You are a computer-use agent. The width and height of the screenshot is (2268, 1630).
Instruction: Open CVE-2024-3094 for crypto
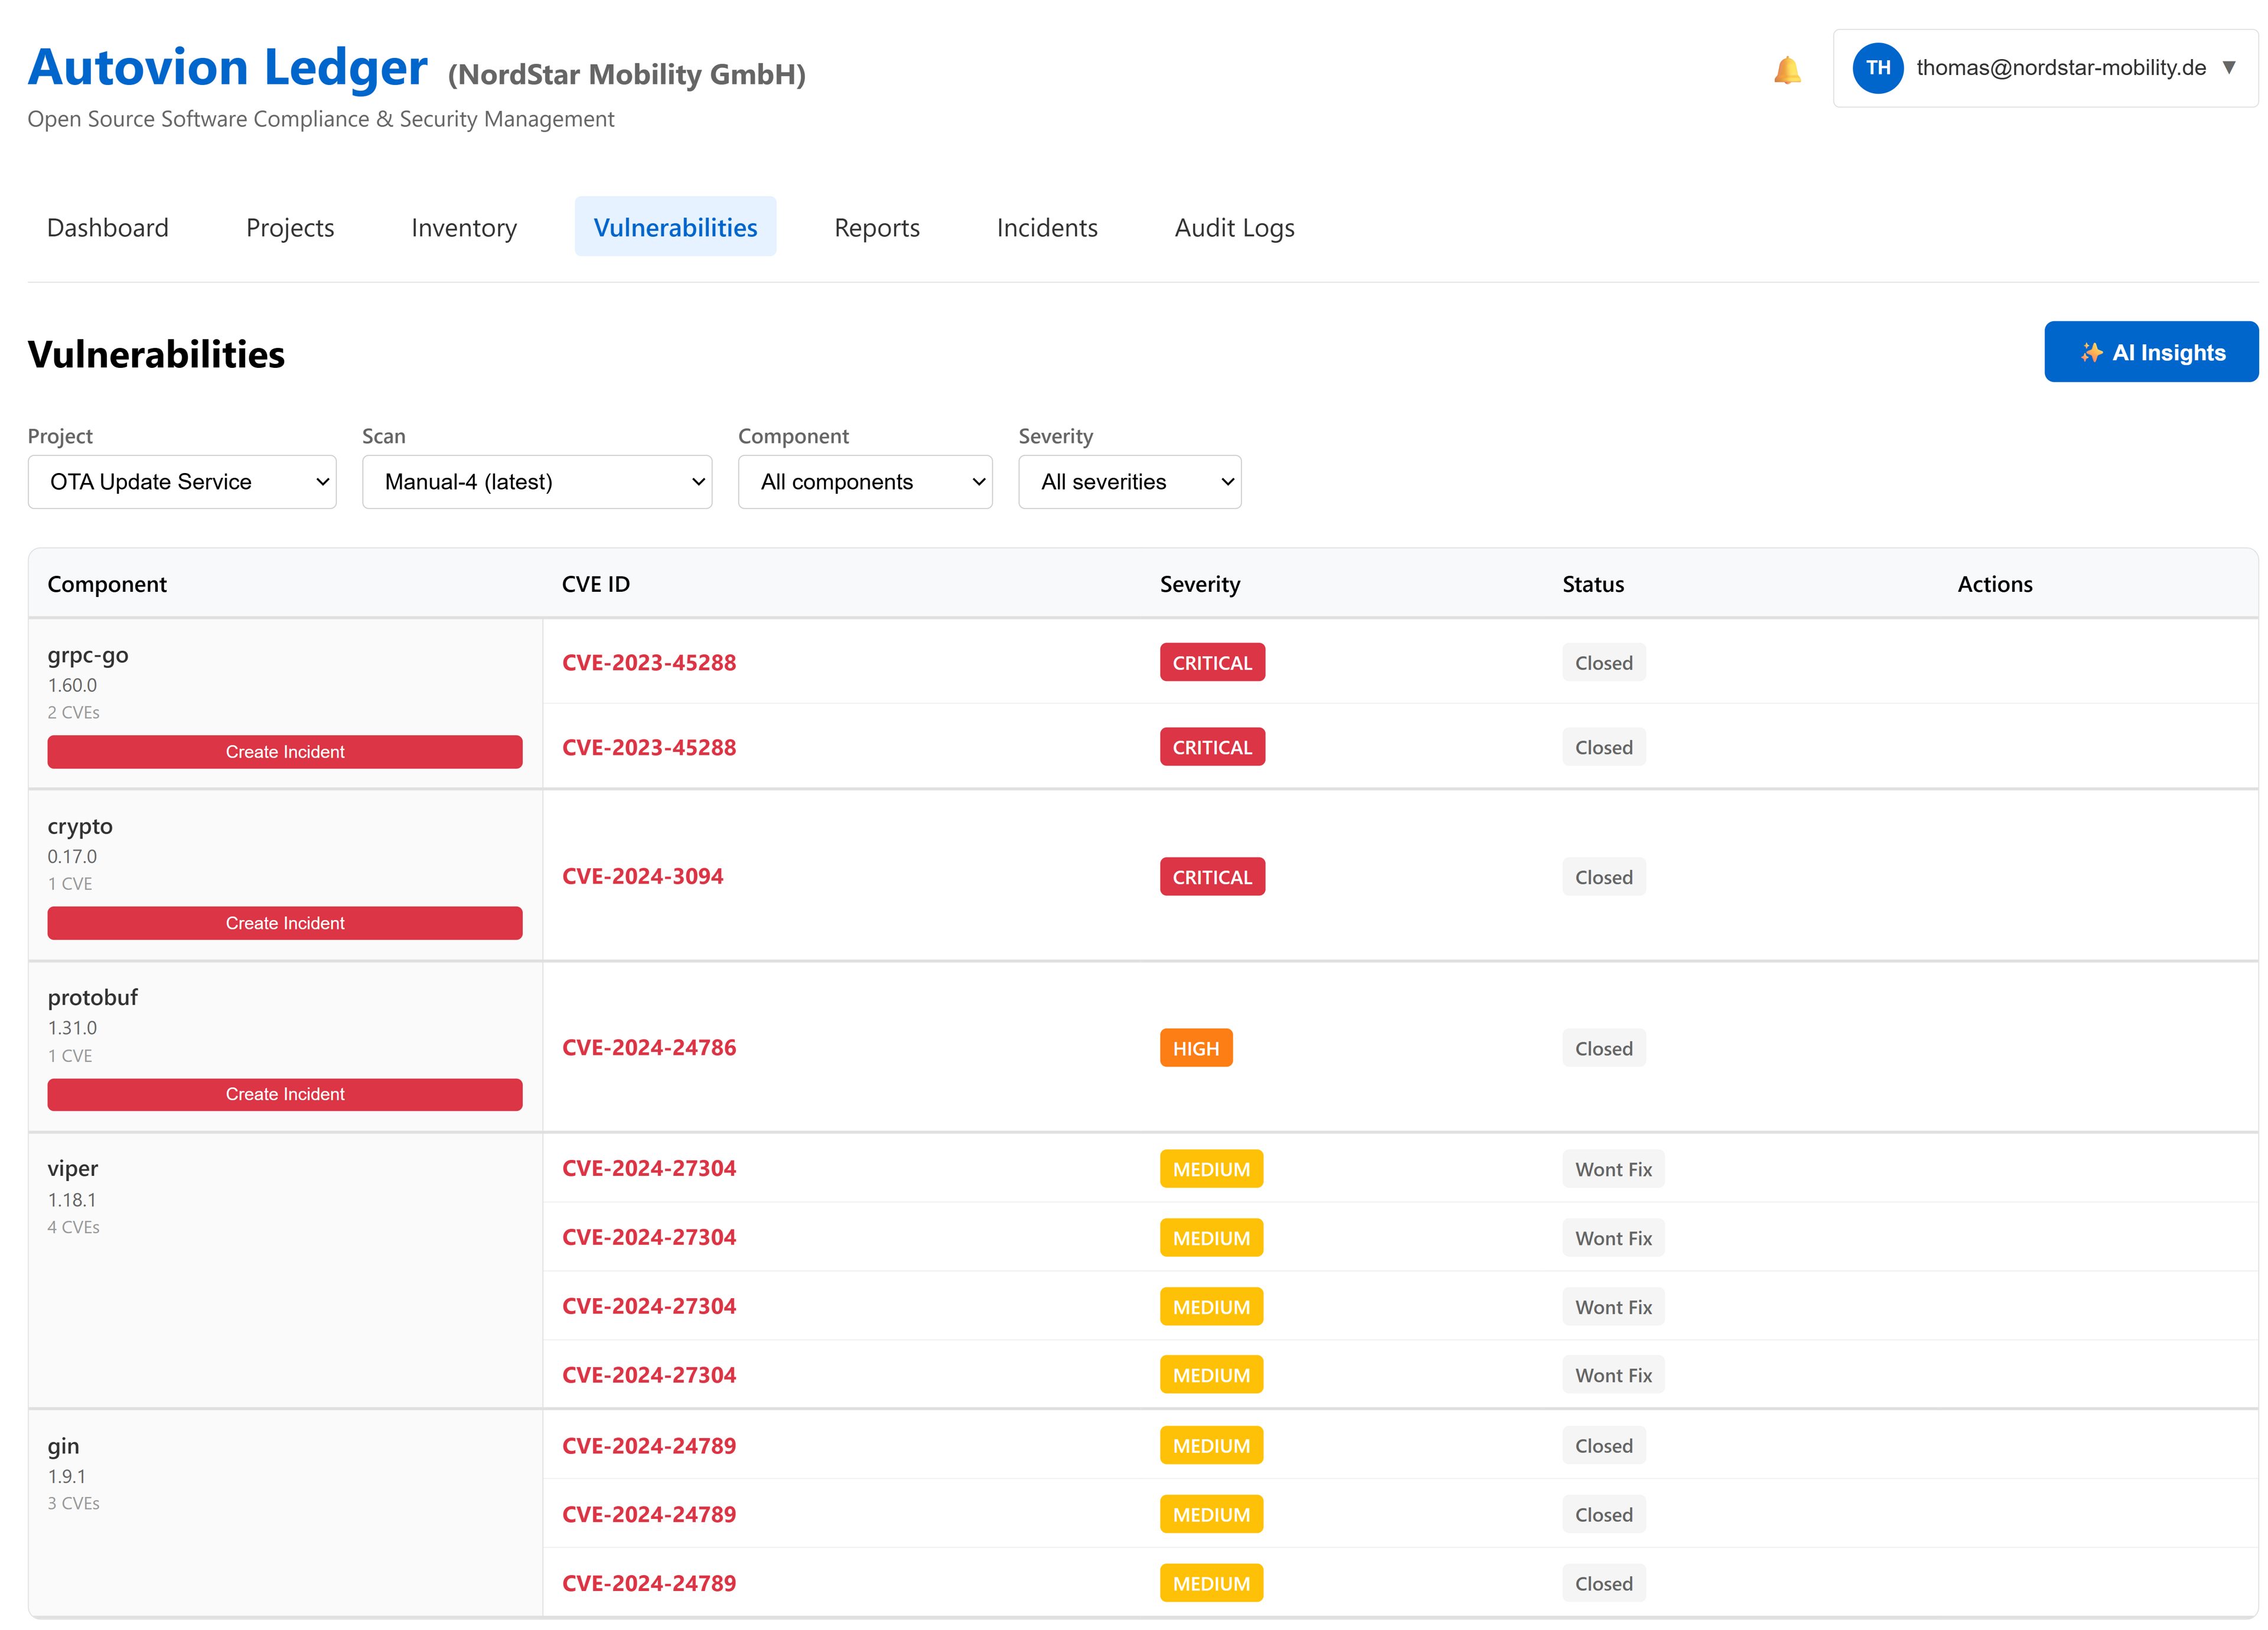[643, 876]
